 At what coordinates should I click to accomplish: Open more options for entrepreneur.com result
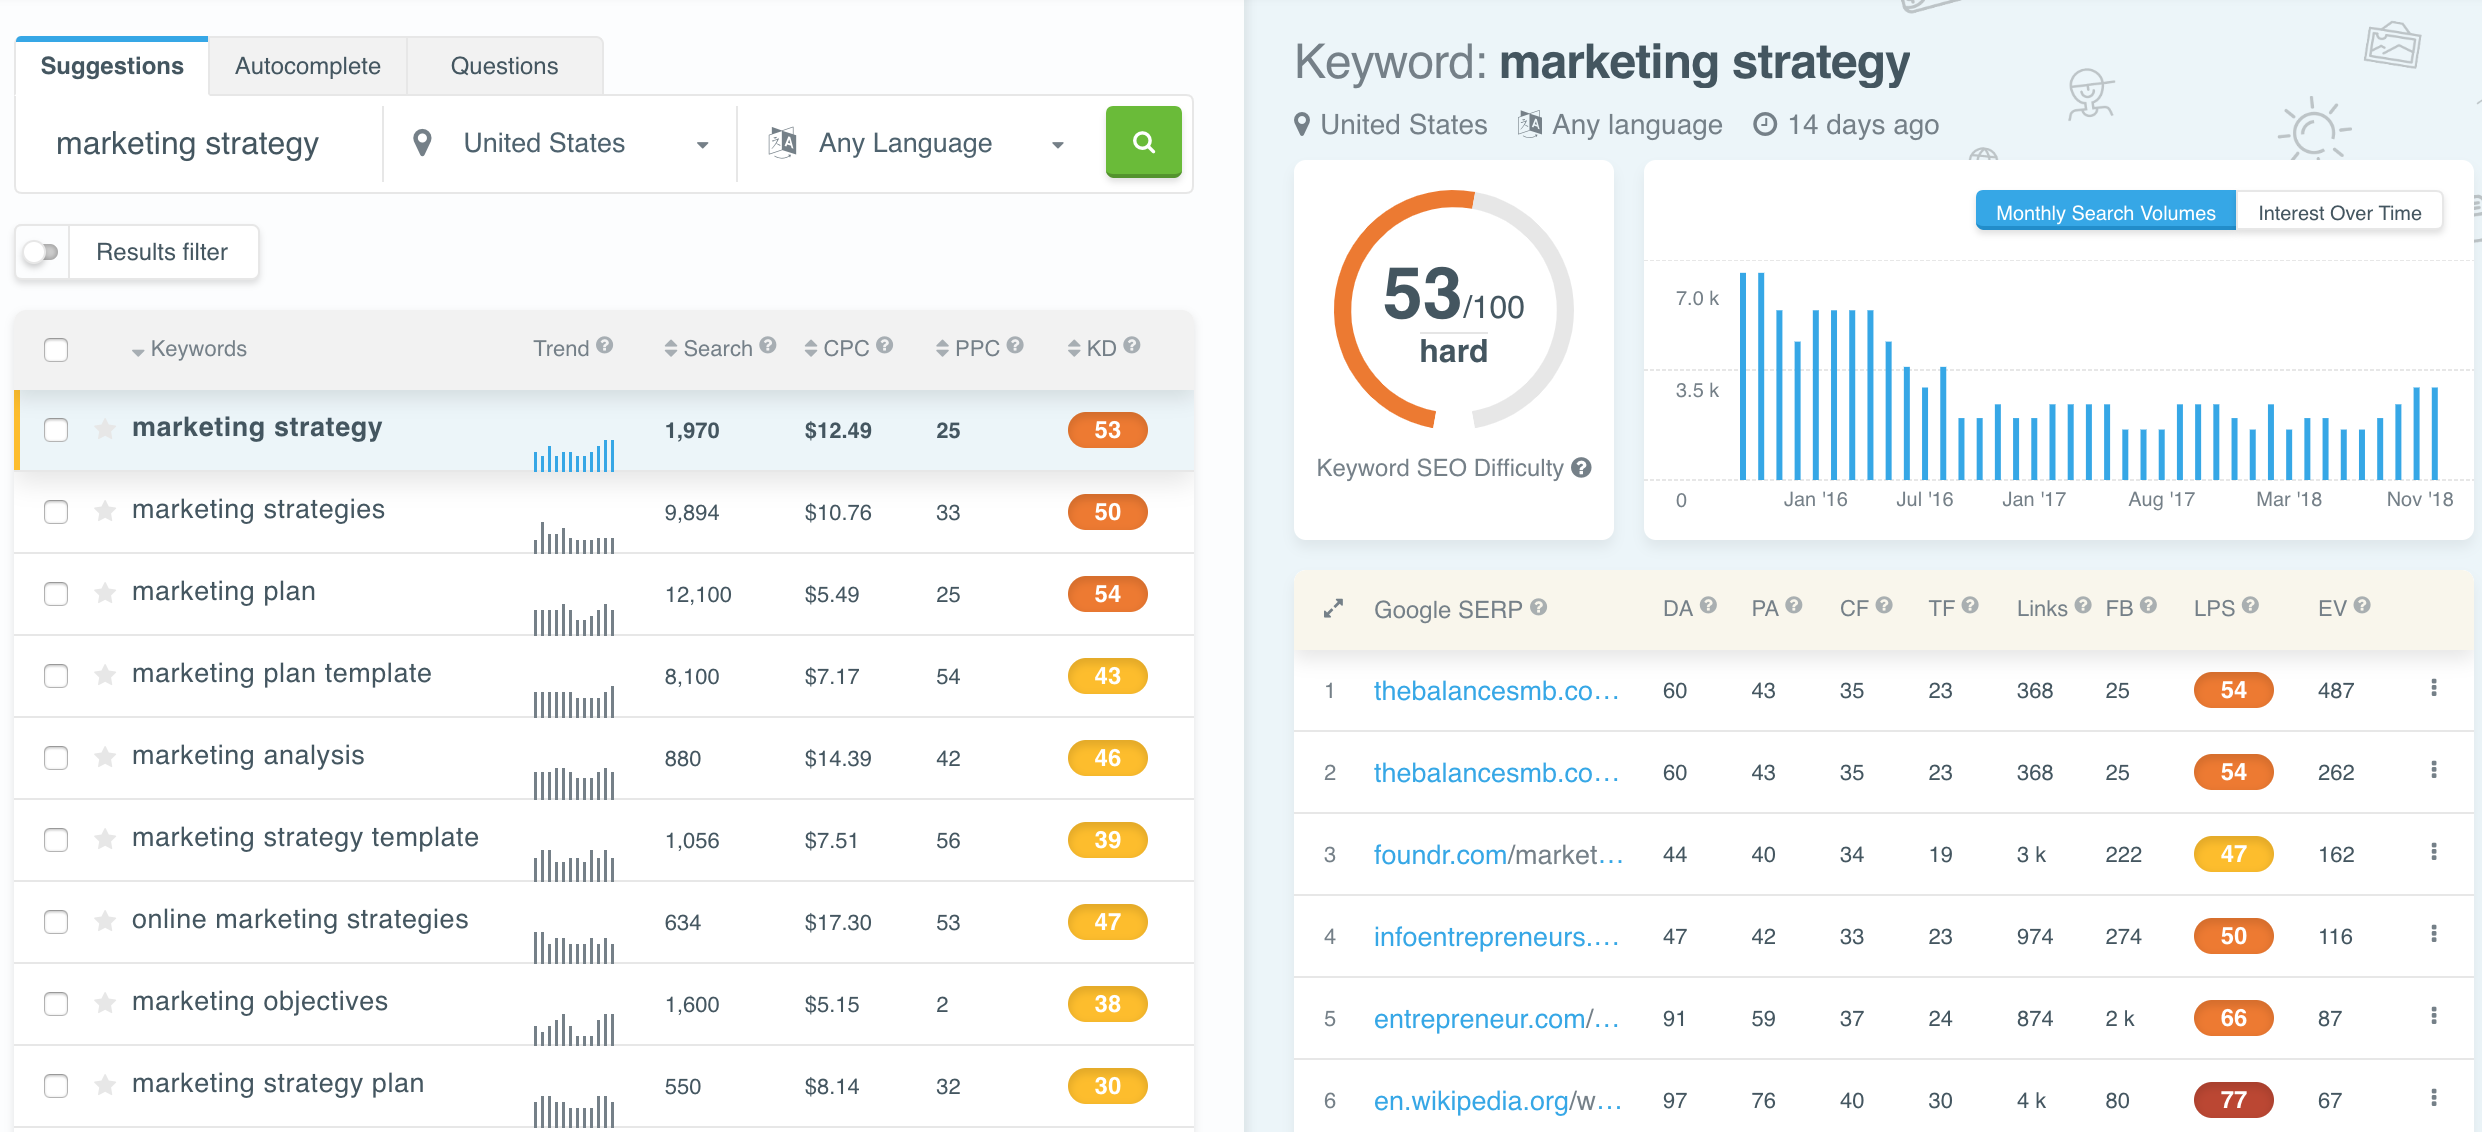pos(2434,1016)
